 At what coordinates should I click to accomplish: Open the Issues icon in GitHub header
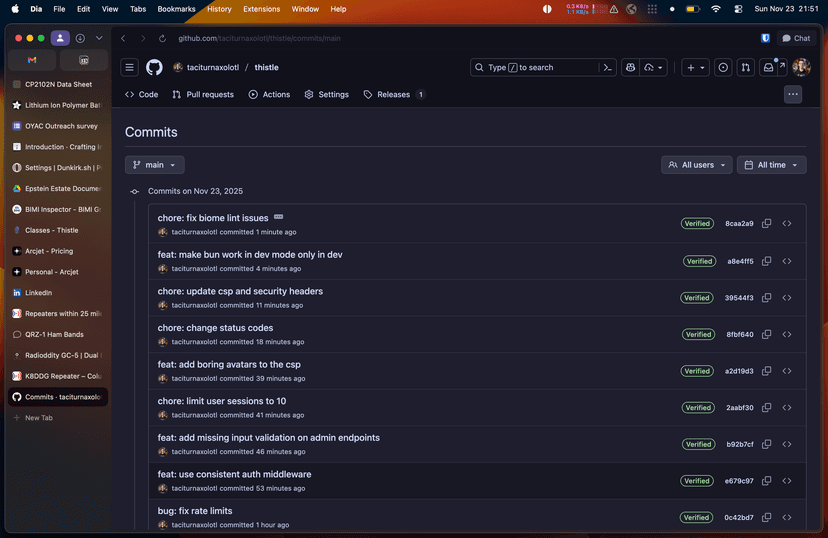(x=723, y=68)
